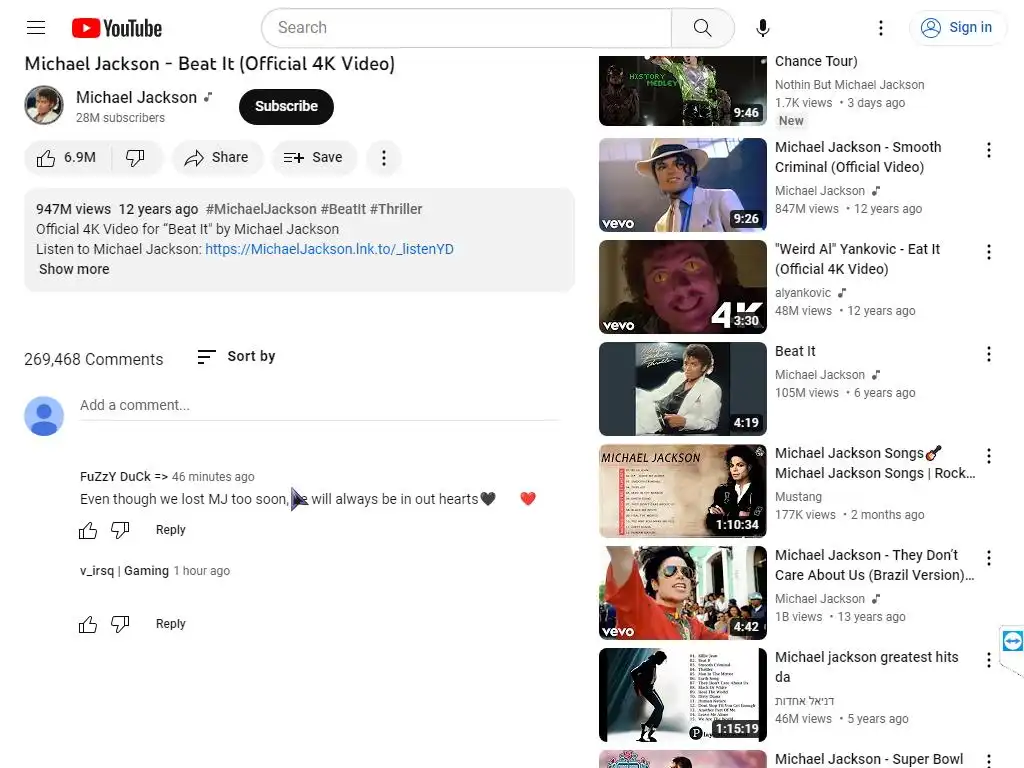Start voice search with microphone
Viewport: 1024px width, 768px height.
point(762,27)
